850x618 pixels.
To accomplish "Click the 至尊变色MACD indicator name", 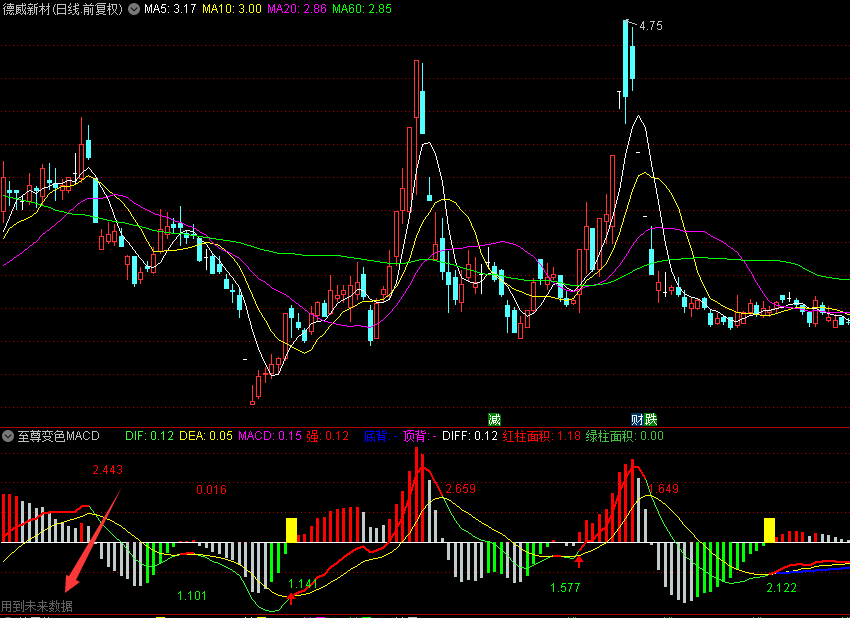I will click(59, 436).
